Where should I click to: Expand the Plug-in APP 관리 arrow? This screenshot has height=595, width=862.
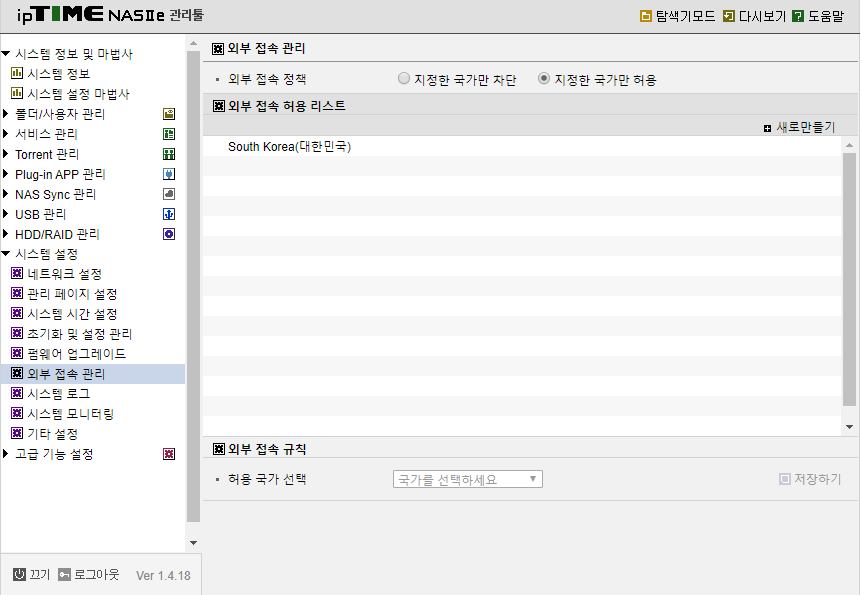coord(5,174)
